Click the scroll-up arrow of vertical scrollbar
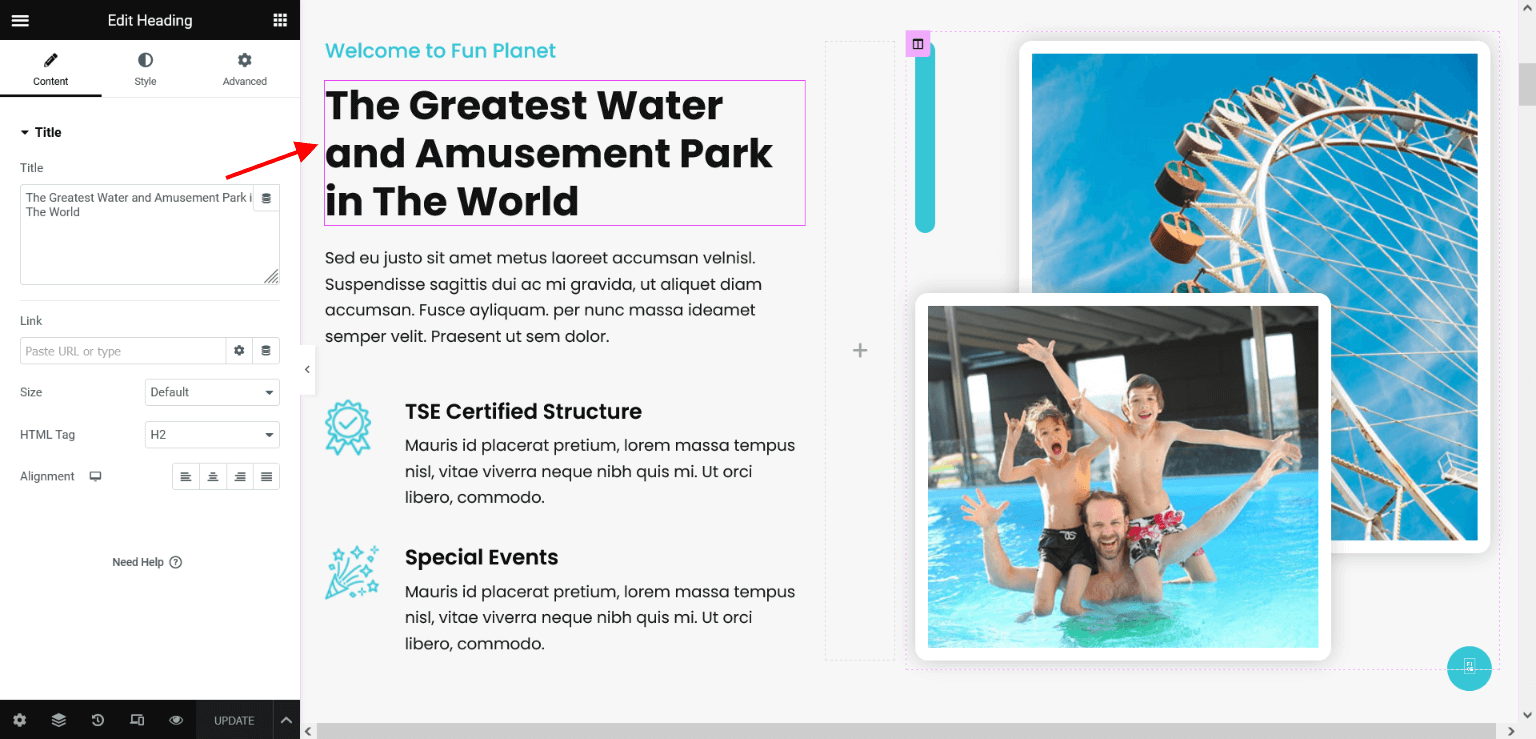 (1527, 8)
